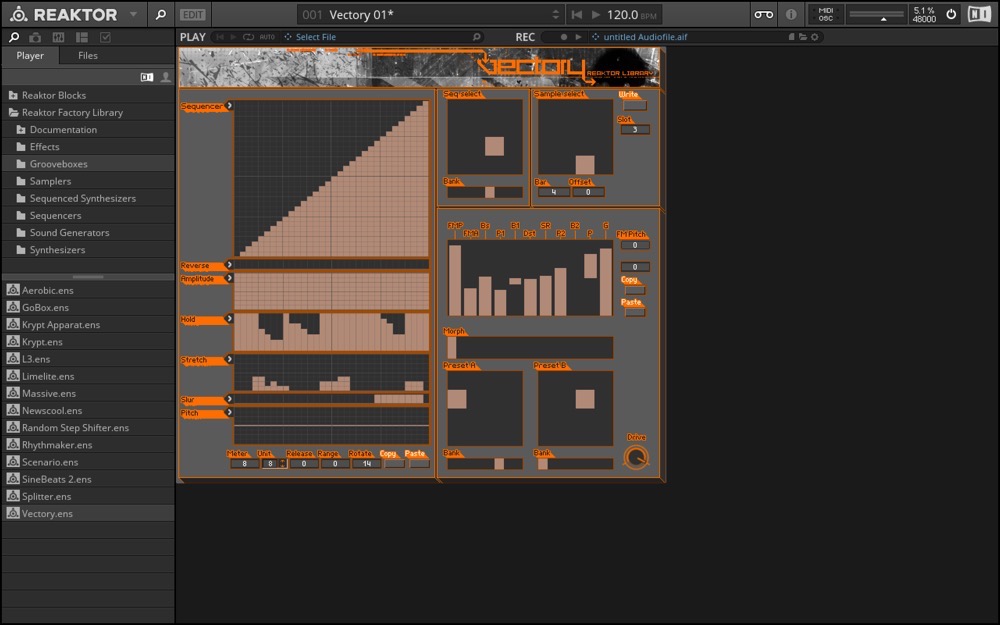Screen dimensions: 1000x625
Task: Toggle EDIT mode button
Action: (x=193, y=14)
